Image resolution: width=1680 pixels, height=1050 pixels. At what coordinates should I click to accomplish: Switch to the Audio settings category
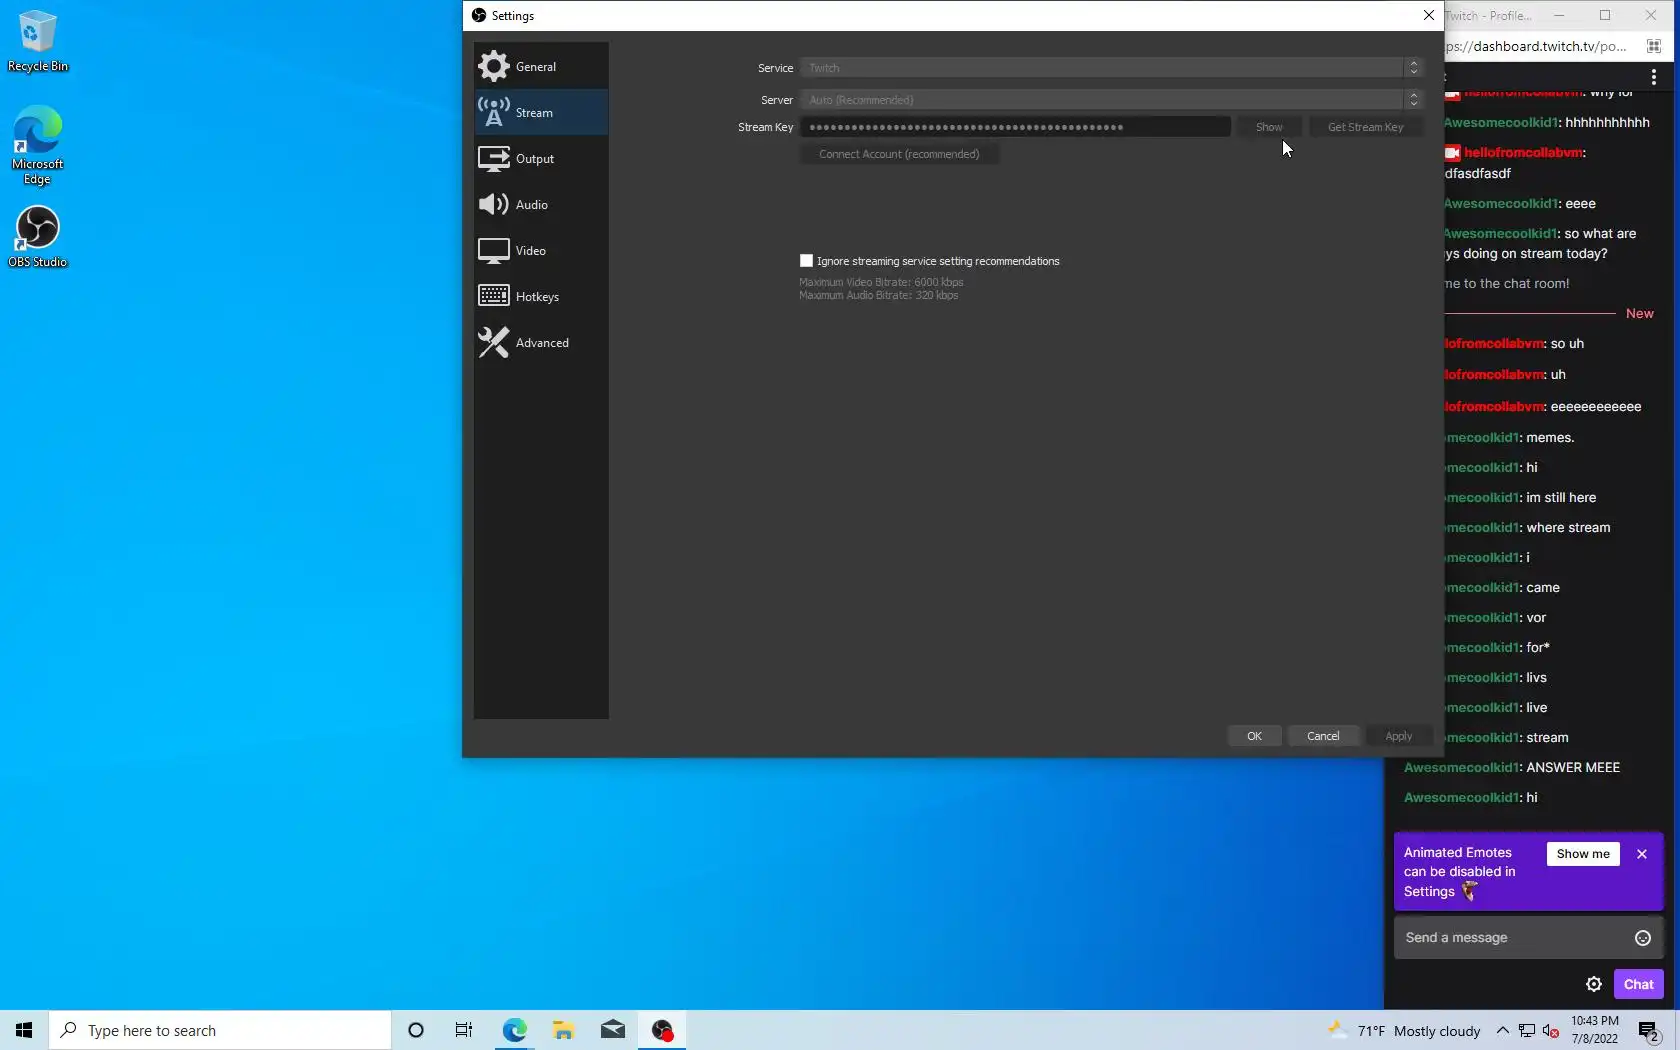pyautogui.click(x=540, y=205)
